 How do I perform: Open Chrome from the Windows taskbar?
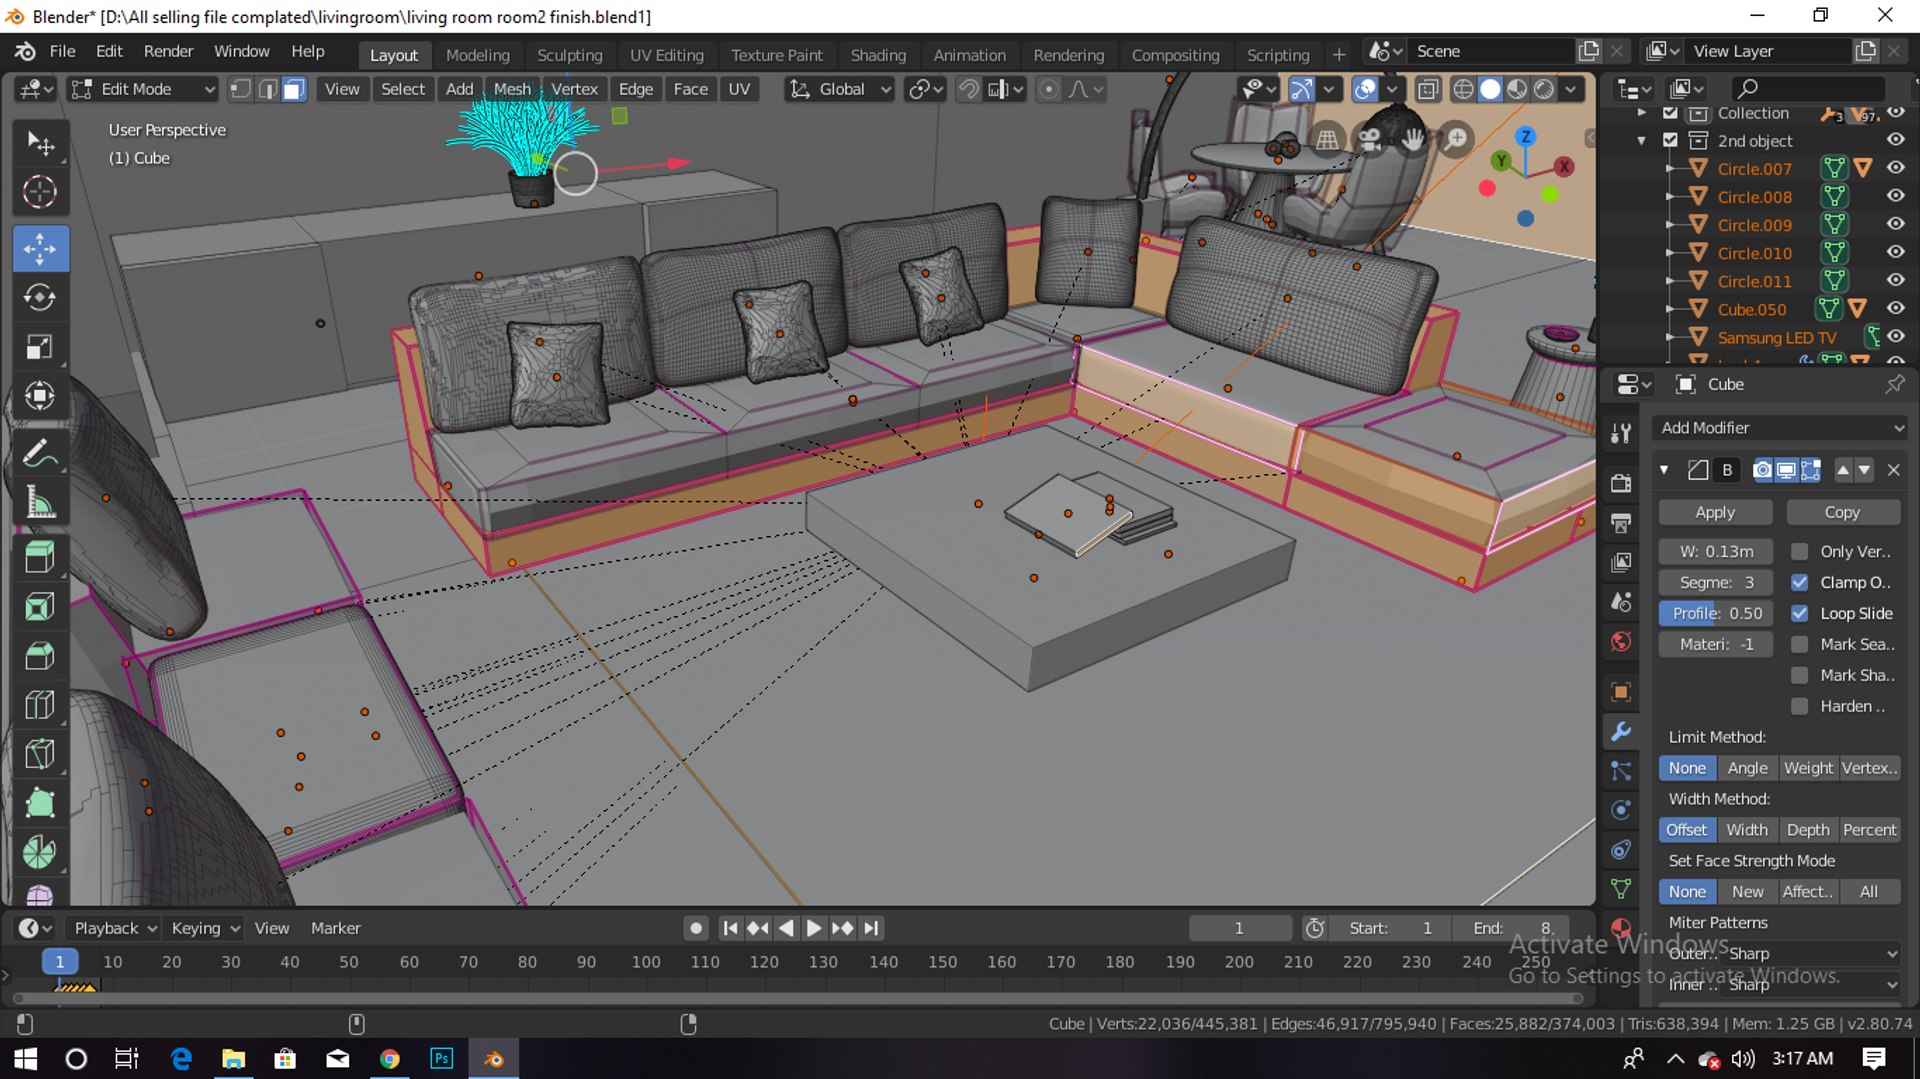[389, 1058]
